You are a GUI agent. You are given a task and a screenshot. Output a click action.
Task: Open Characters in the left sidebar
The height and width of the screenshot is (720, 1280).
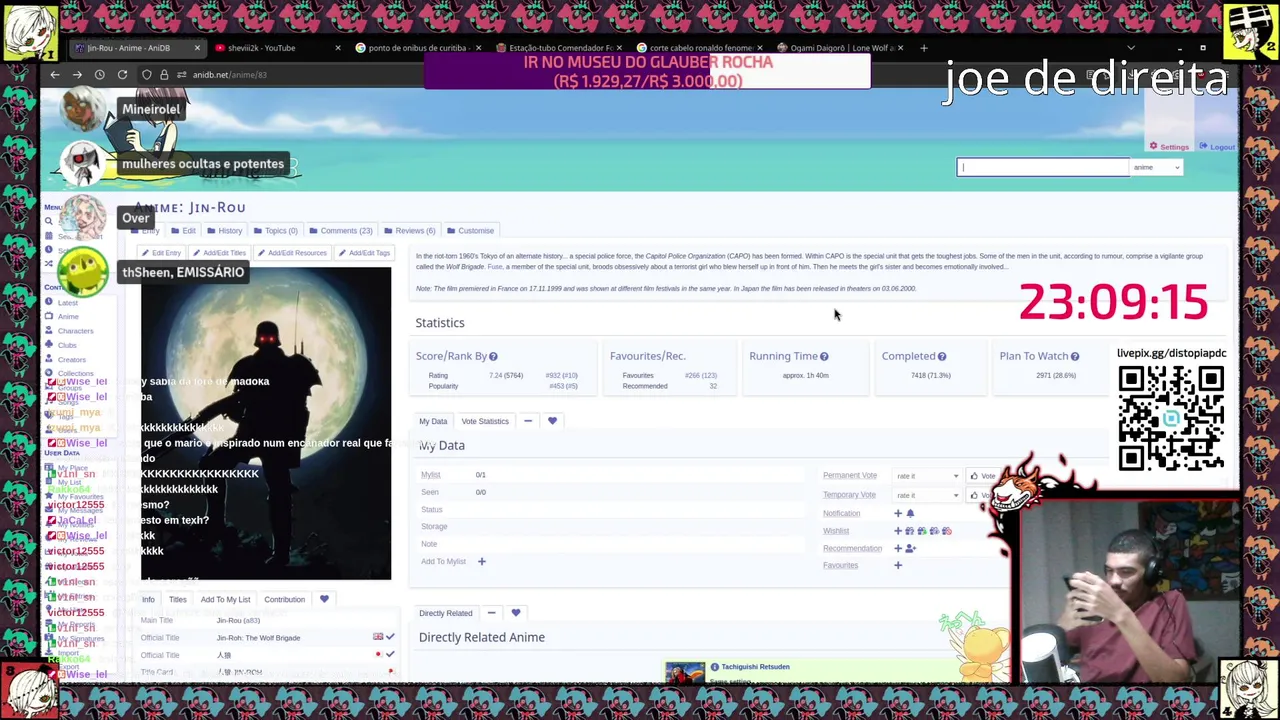75,331
